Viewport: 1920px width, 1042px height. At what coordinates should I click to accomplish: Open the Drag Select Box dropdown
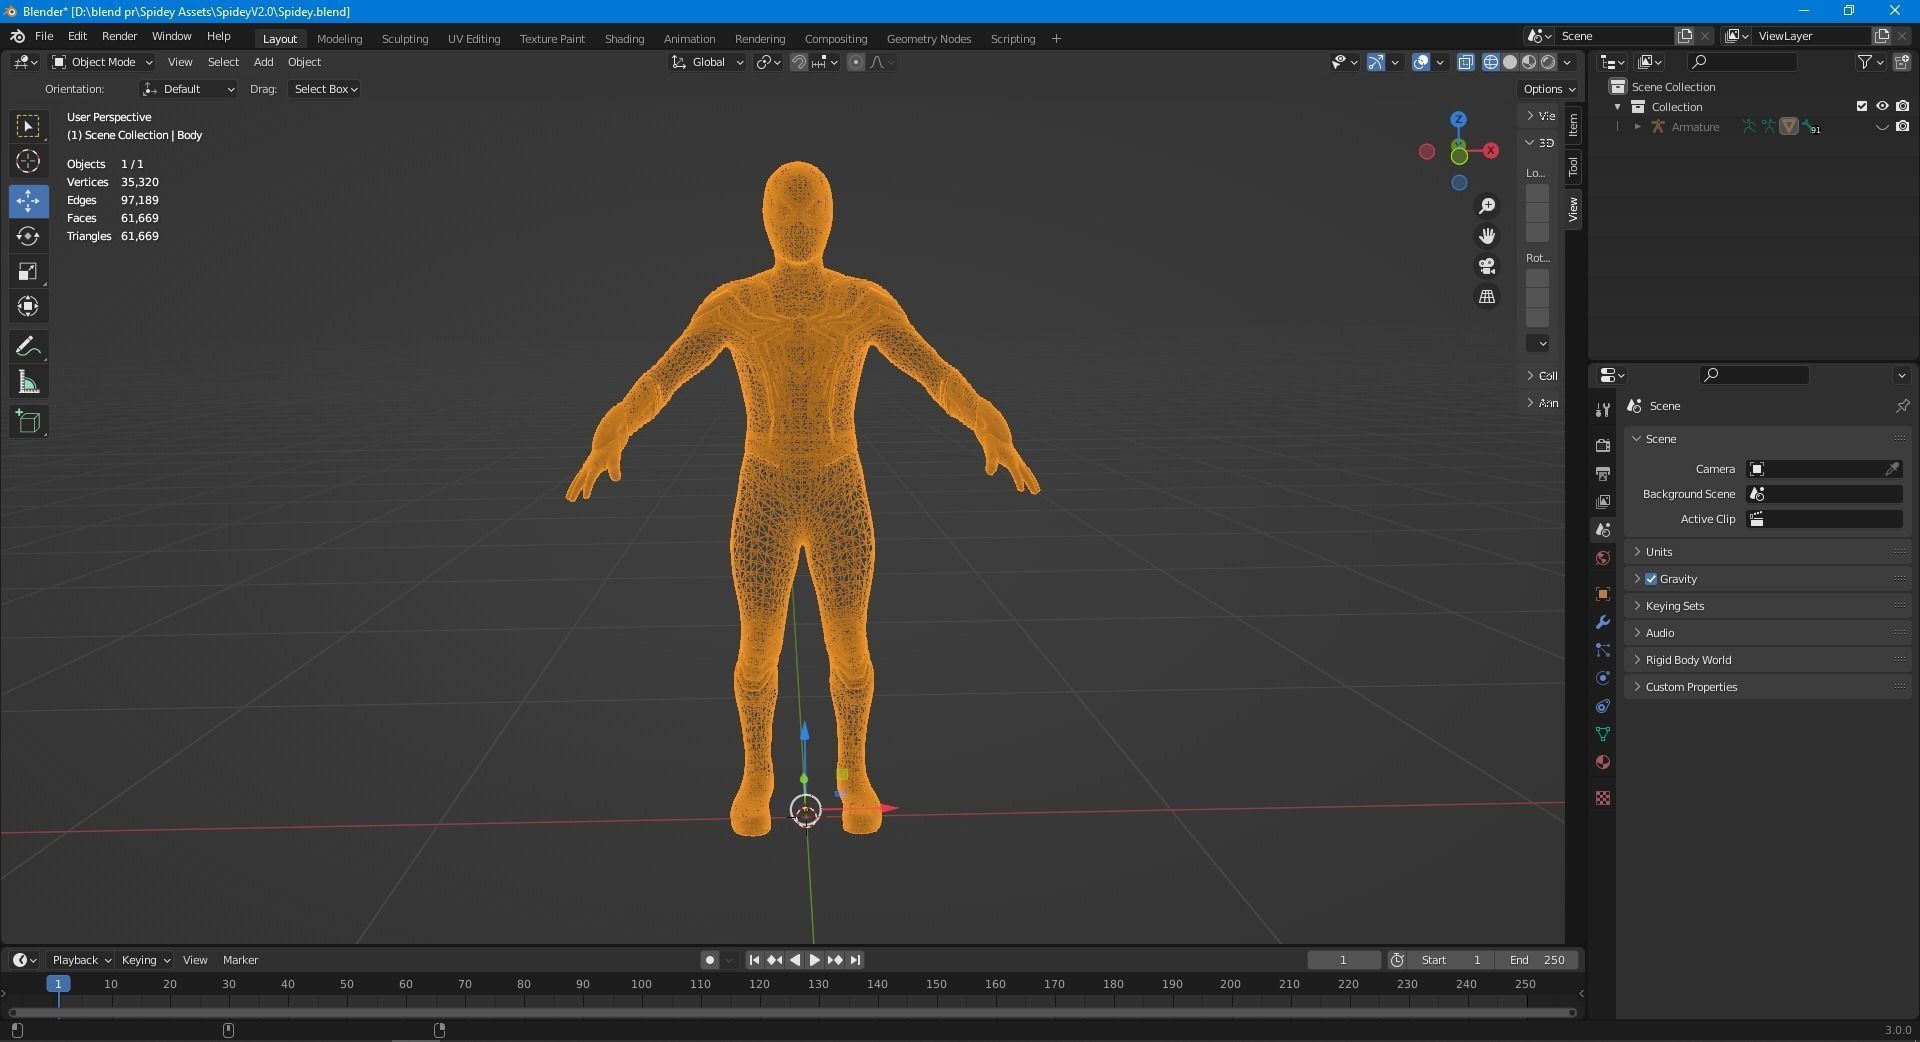325,89
